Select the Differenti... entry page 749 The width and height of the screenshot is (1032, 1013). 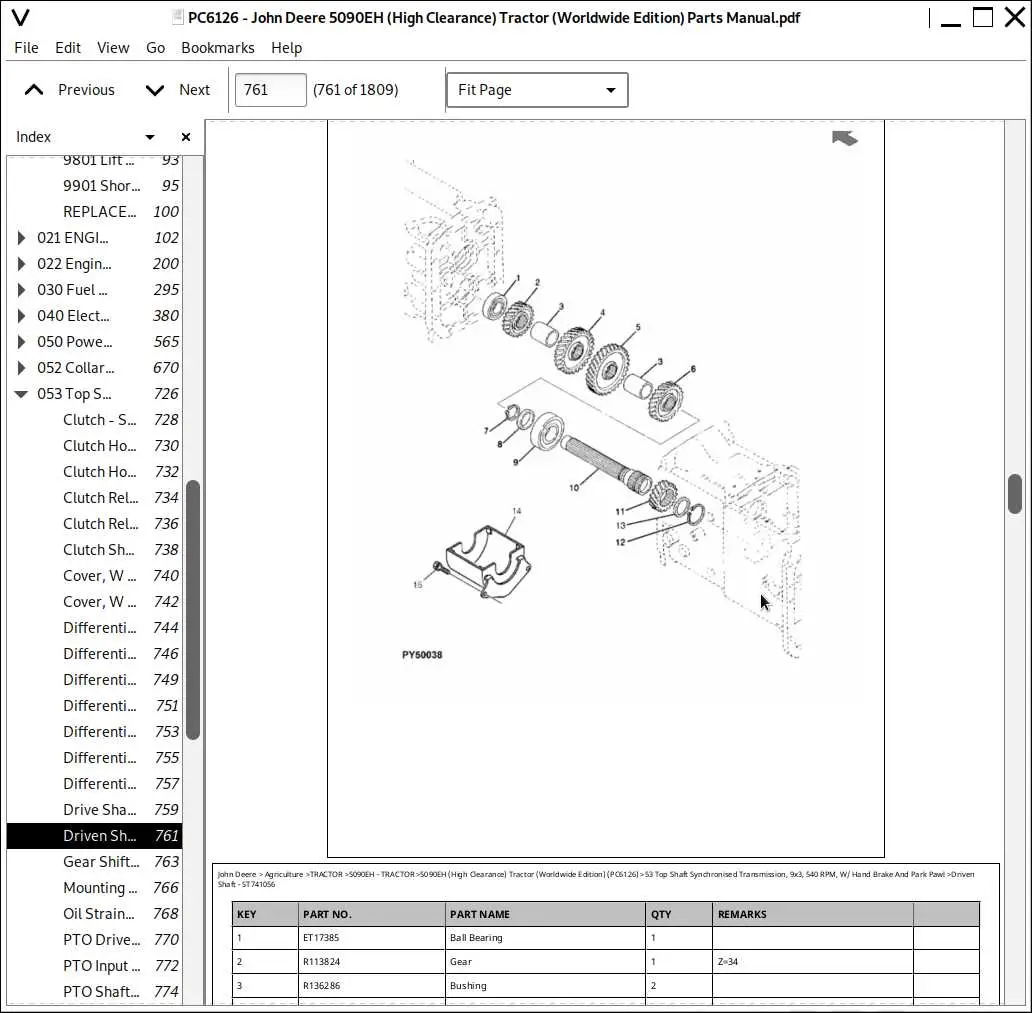94,680
